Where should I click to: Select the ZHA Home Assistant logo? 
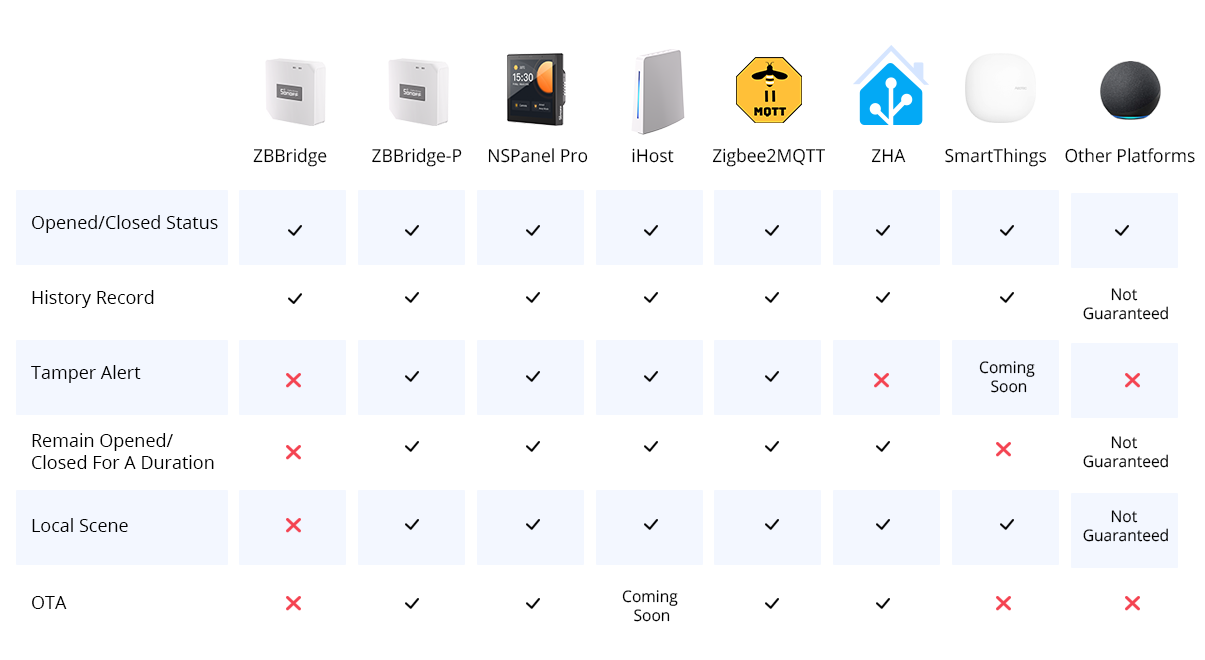(x=889, y=86)
